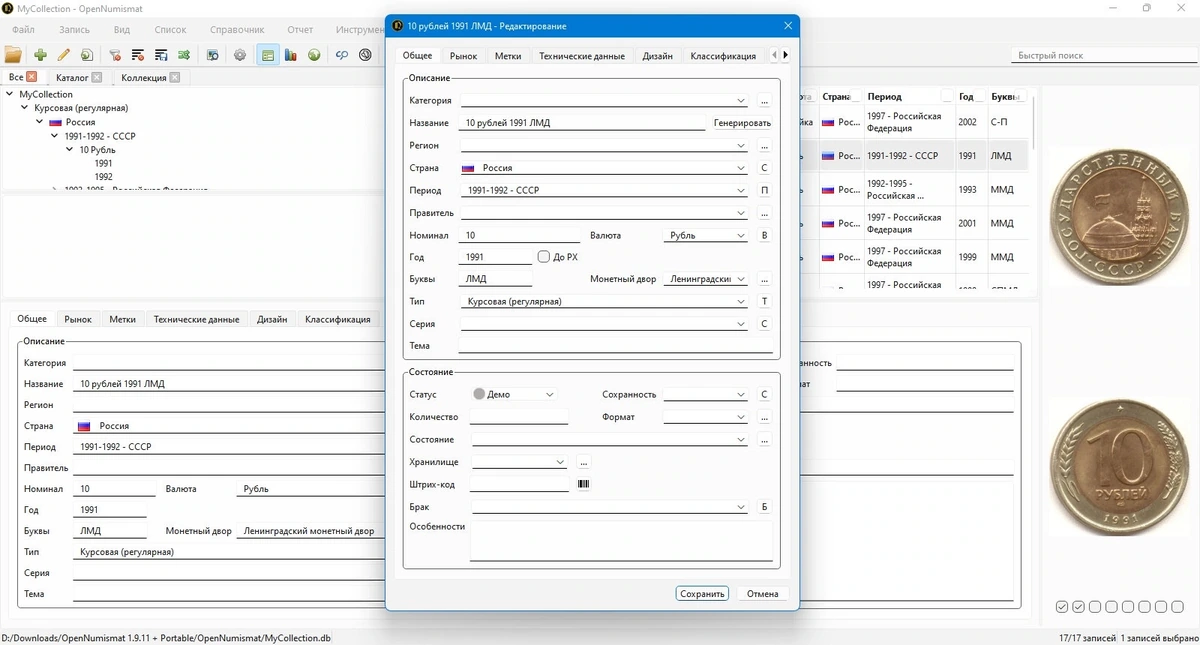The height and width of the screenshot is (645, 1200).
Task: Open the ellipsis button beside Монетный двор
Action: [764, 279]
